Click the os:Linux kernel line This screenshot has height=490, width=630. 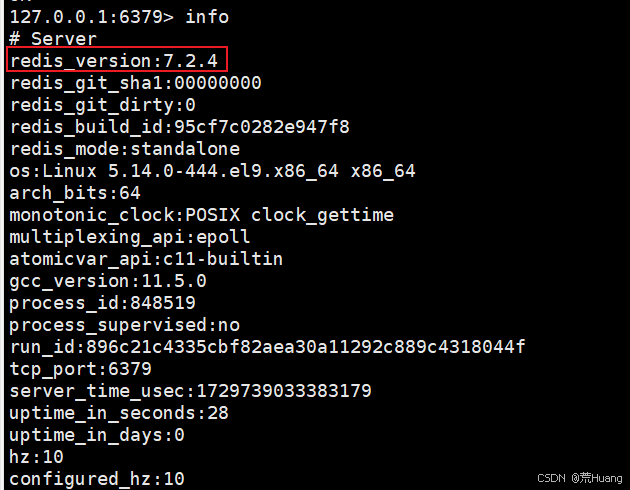212,171
